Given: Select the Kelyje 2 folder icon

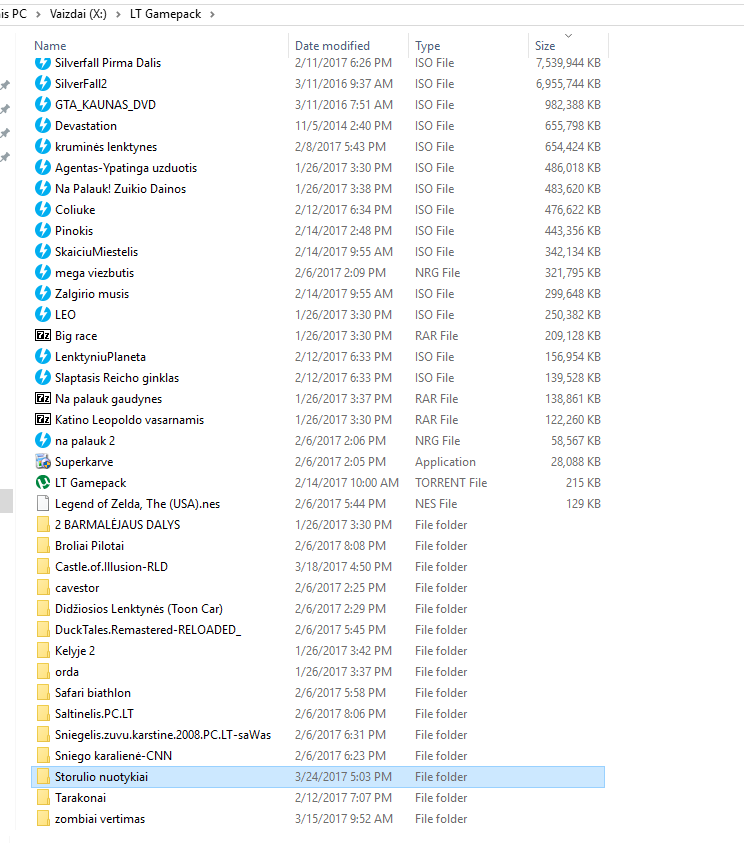Looking at the screenshot, I should (x=43, y=650).
